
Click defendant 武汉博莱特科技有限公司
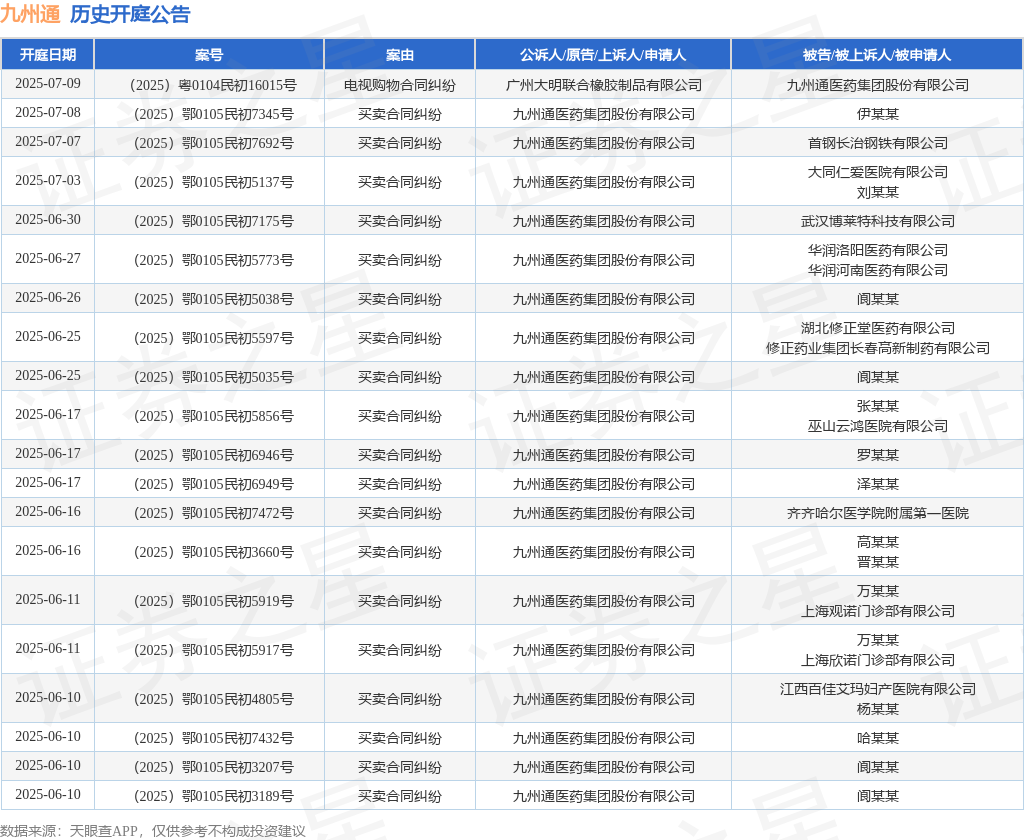tap(878, 221)
